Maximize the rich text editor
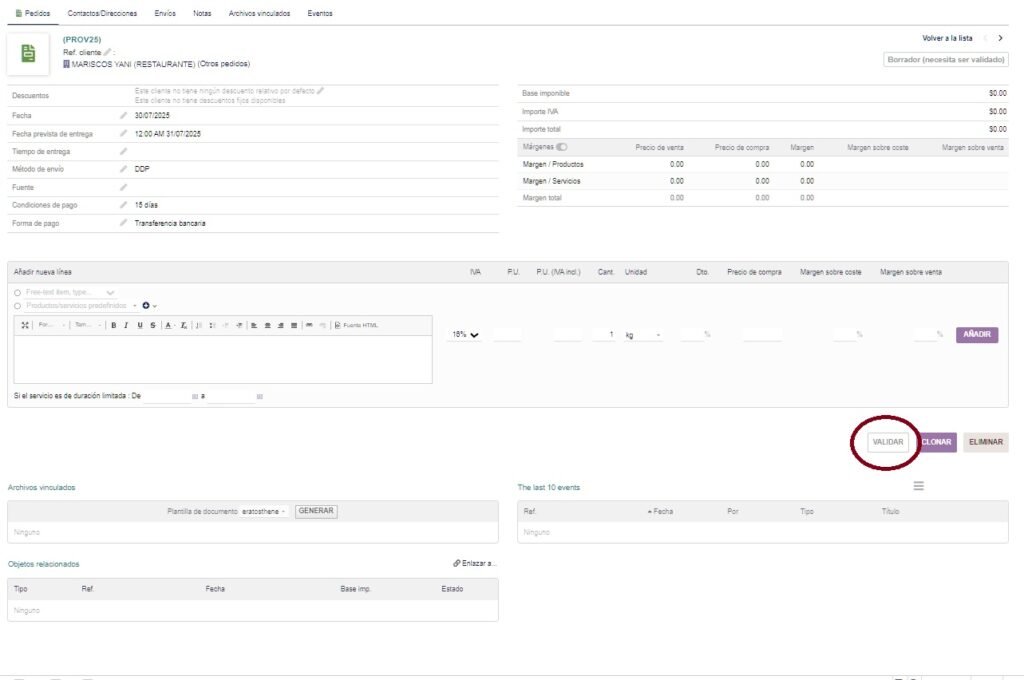Image resolution: width=1024 pixels, height=680 pixels. 26,325
